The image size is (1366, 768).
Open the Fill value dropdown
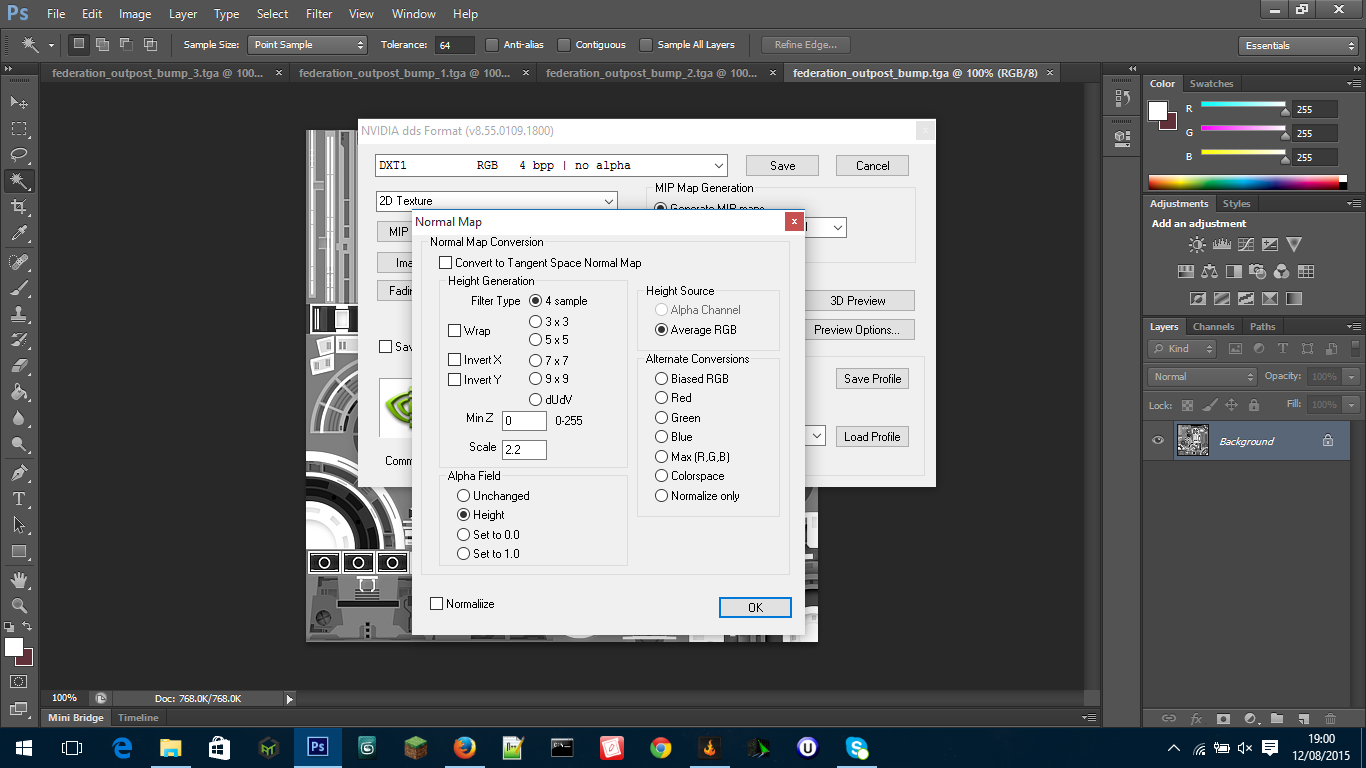coord(1352,405)
